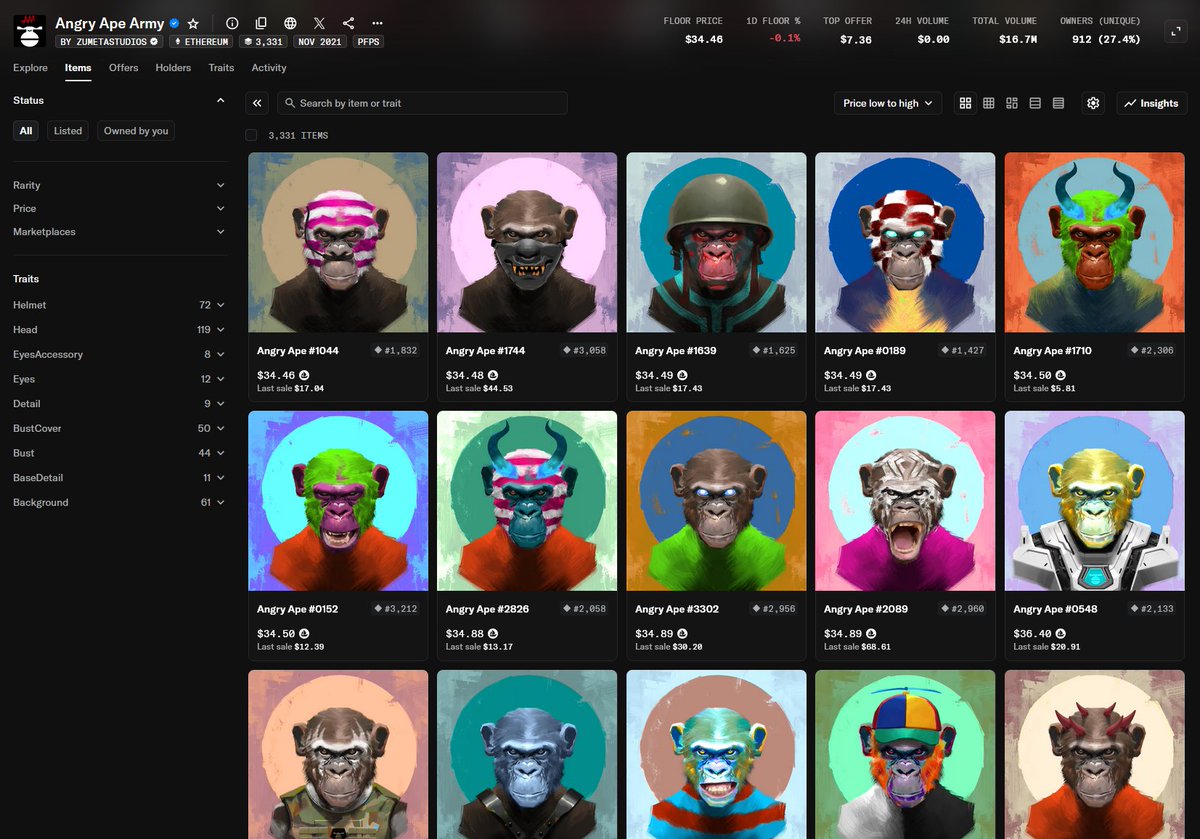Open the Items tab
This screenshot has width=1200, height=839.
coord(78,68)
